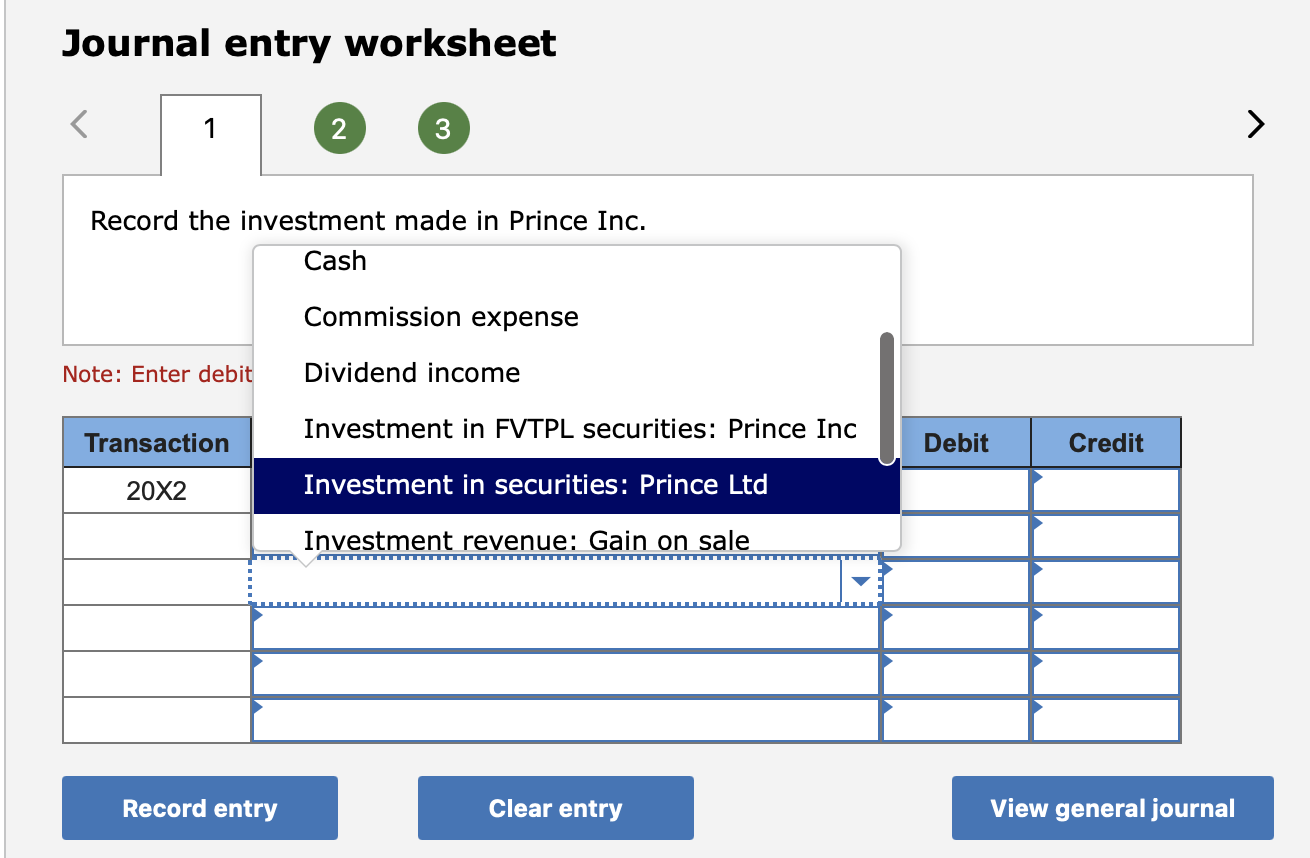1310x858 pixels.
Task: Select Dividend income option
Action: 412,373
